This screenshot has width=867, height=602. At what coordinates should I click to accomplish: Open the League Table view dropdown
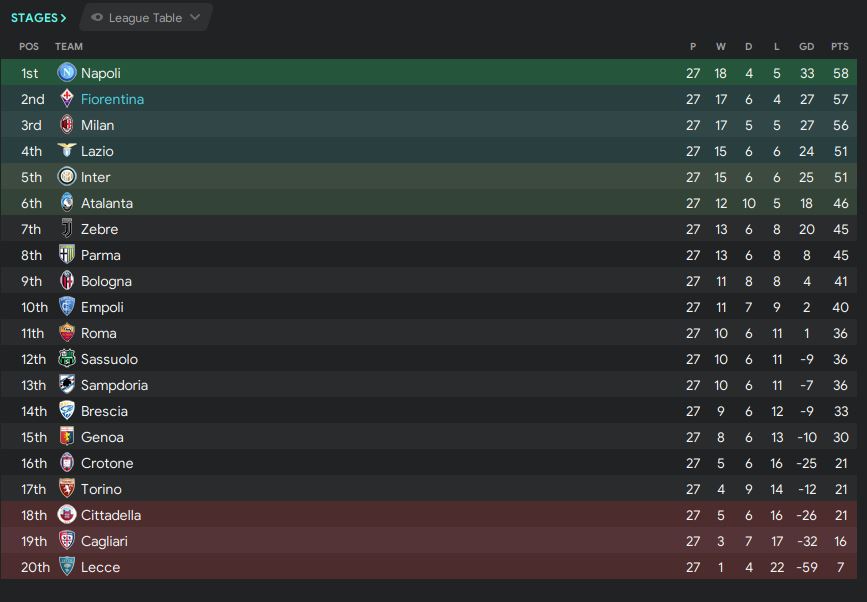pos(145,18)
